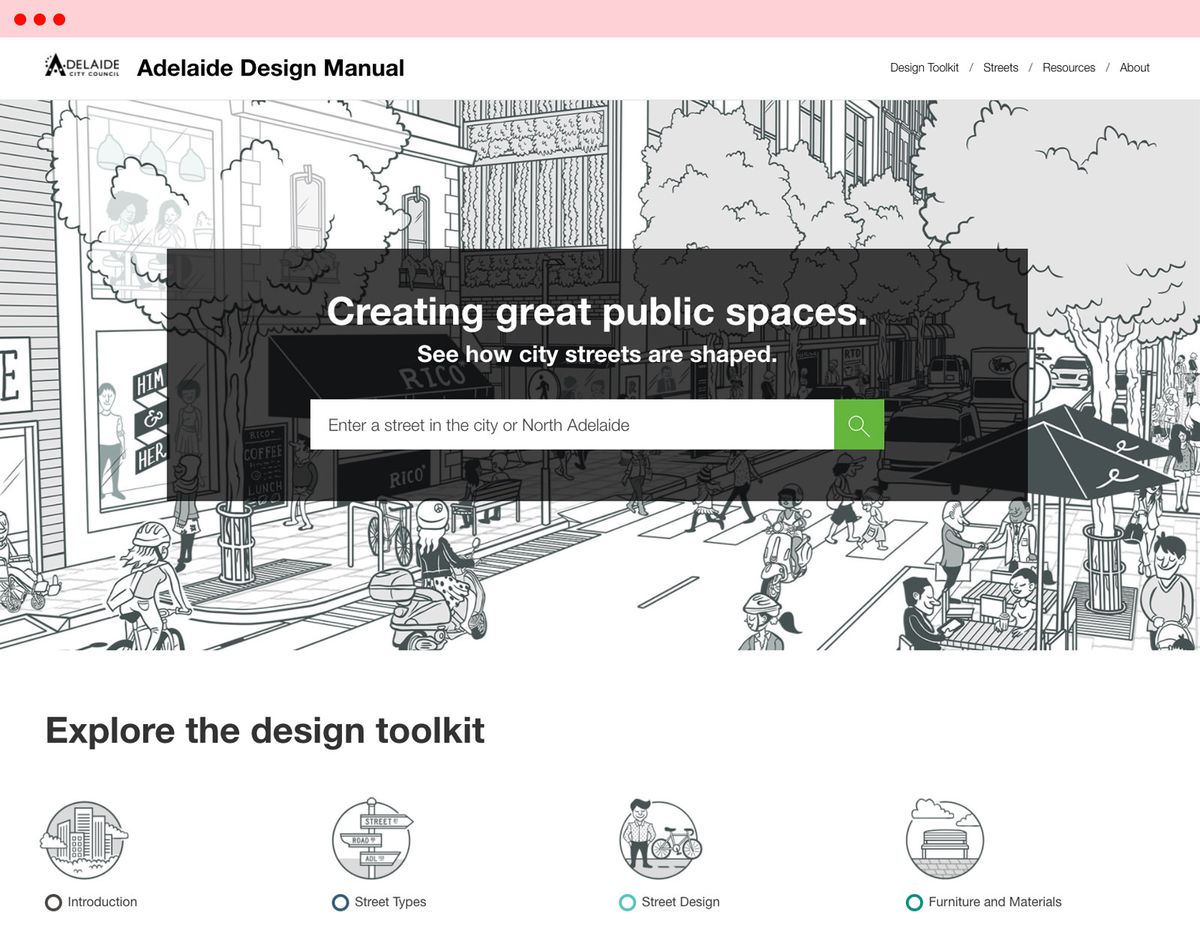Viewport: 1200px width, 937px height.
Task: Open the Street Types signpost icon
Action: coord(372,839)
